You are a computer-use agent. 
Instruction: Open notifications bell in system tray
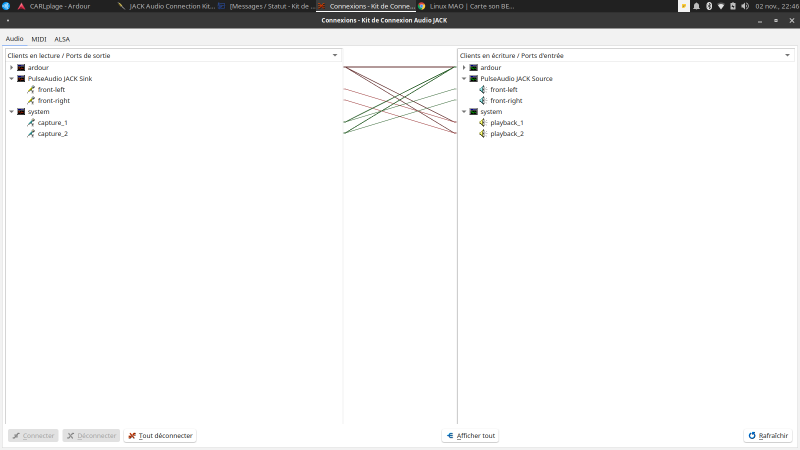click(696, 6)
